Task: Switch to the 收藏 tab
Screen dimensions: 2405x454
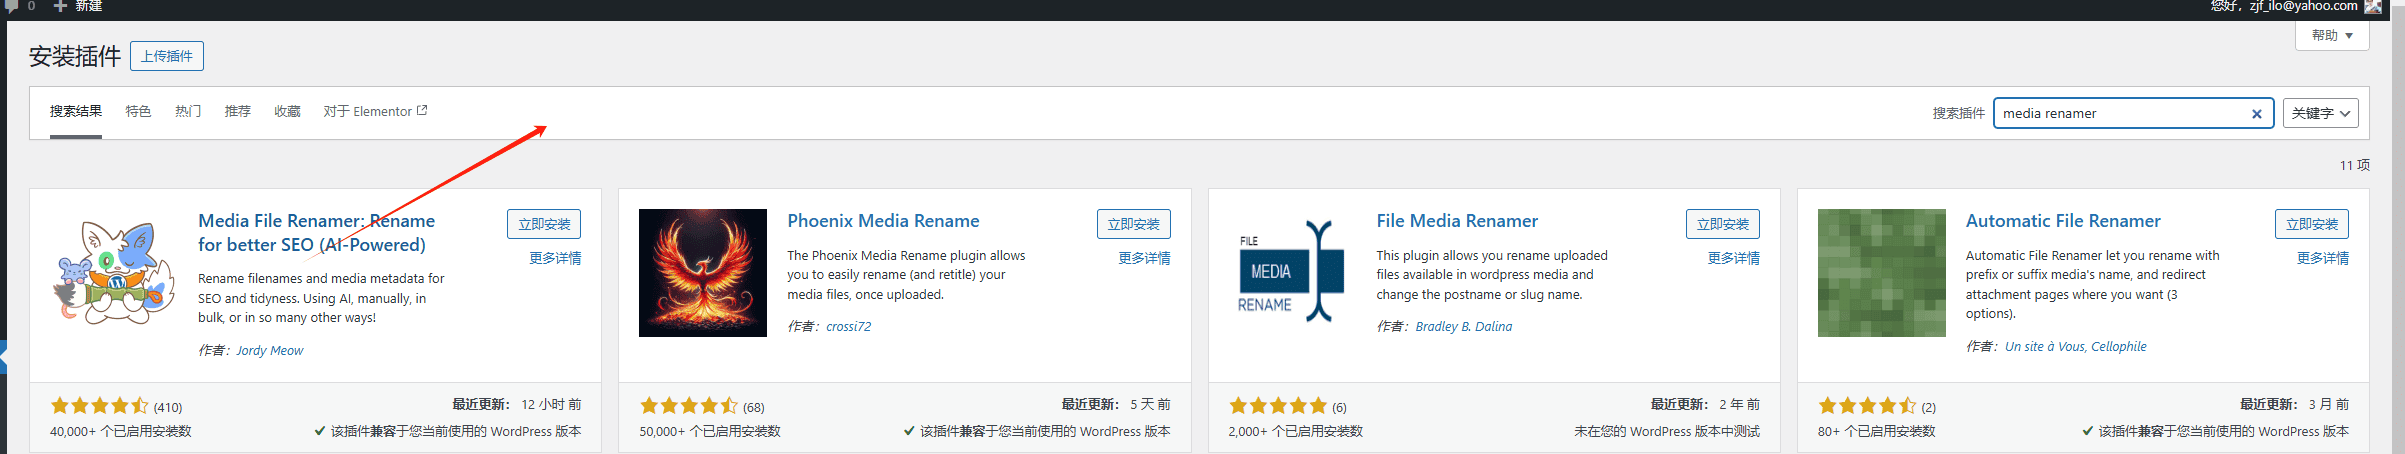Action: click(288, 111)
